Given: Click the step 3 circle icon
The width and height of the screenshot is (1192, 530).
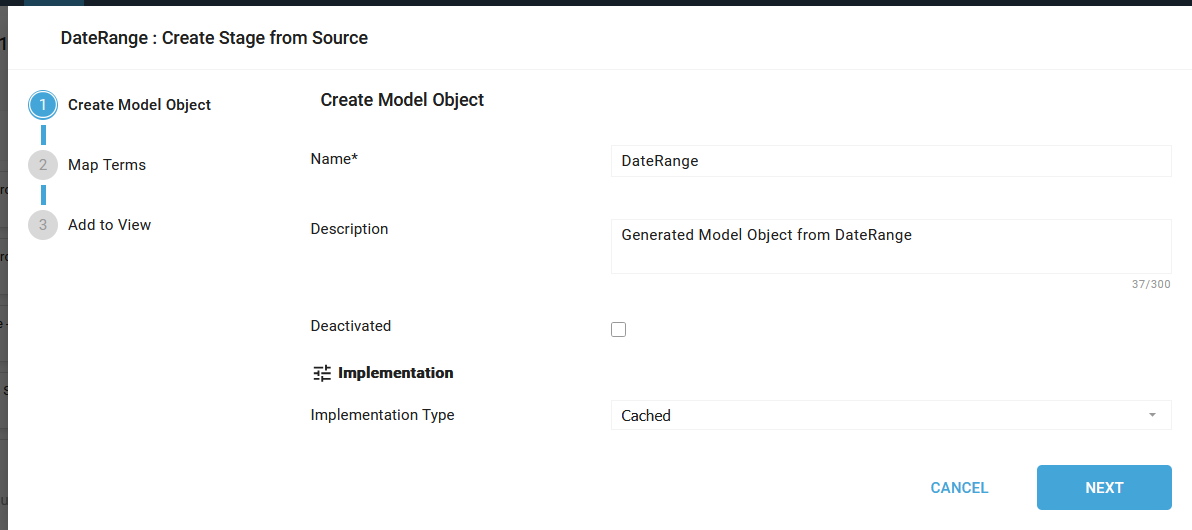Looking at the screenshot, I should pyautogui.click(x=43, y=225).
